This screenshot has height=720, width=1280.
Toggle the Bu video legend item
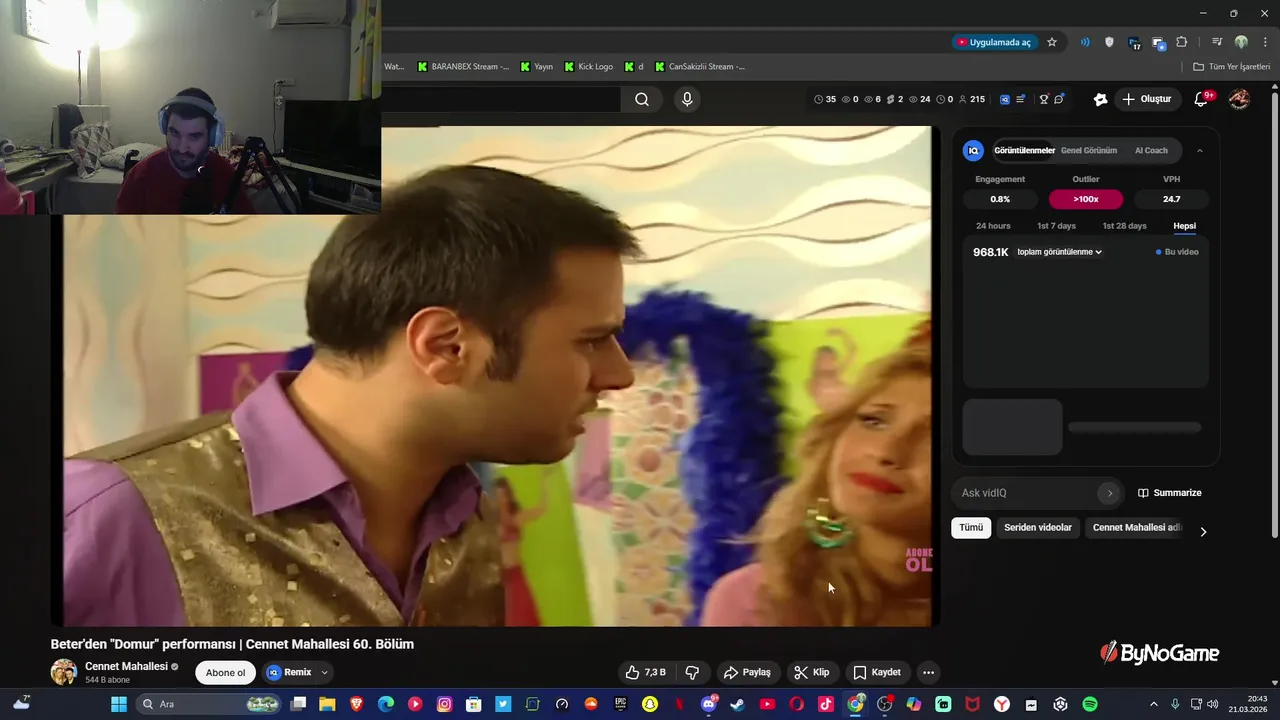1177,252
